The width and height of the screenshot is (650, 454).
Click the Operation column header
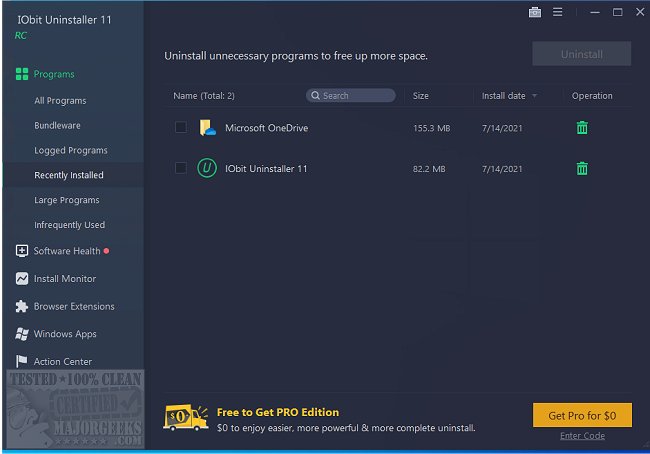point(592,96)
